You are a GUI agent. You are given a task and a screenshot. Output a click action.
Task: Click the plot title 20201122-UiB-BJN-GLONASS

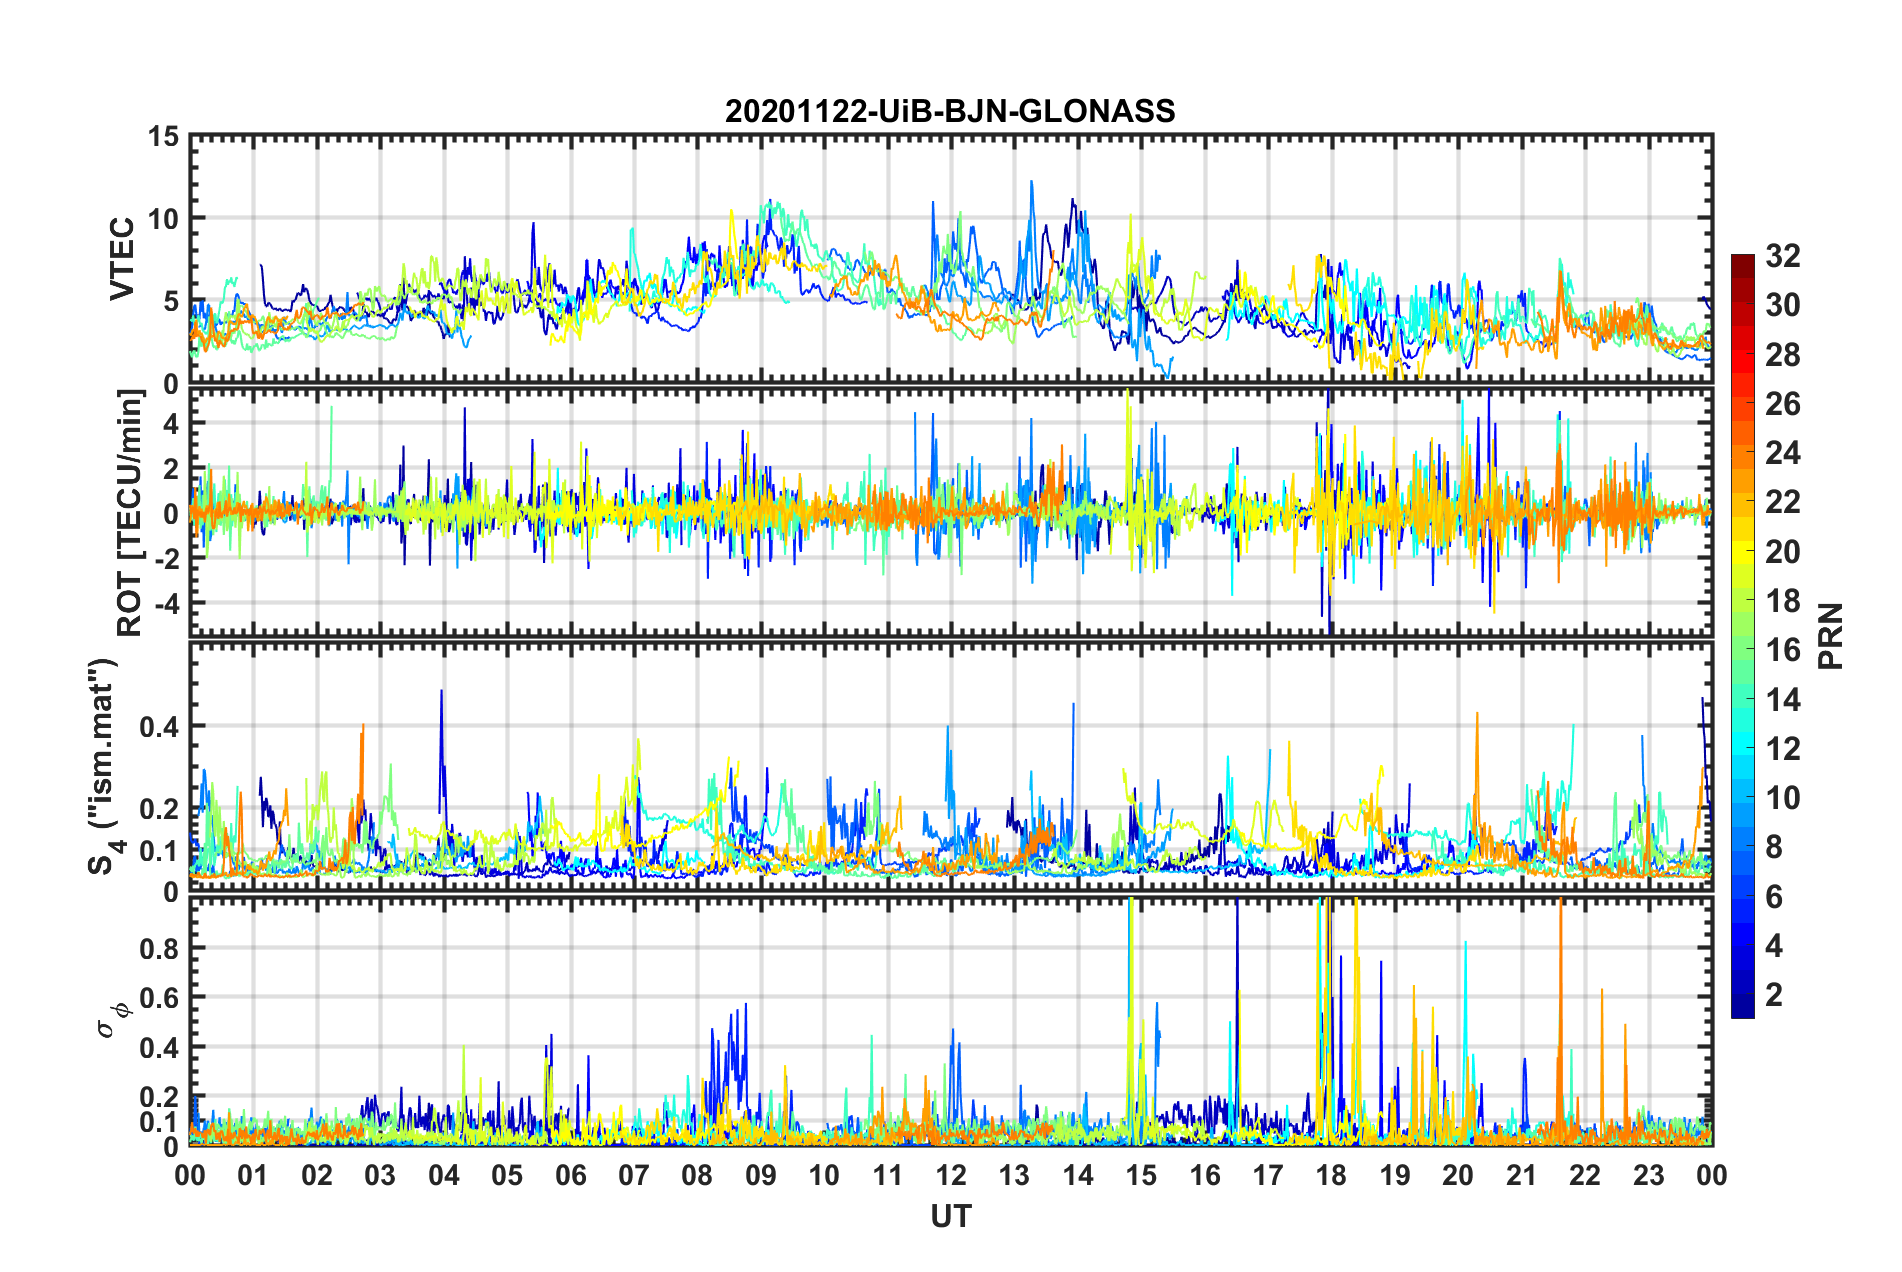(x=950, y=111)
